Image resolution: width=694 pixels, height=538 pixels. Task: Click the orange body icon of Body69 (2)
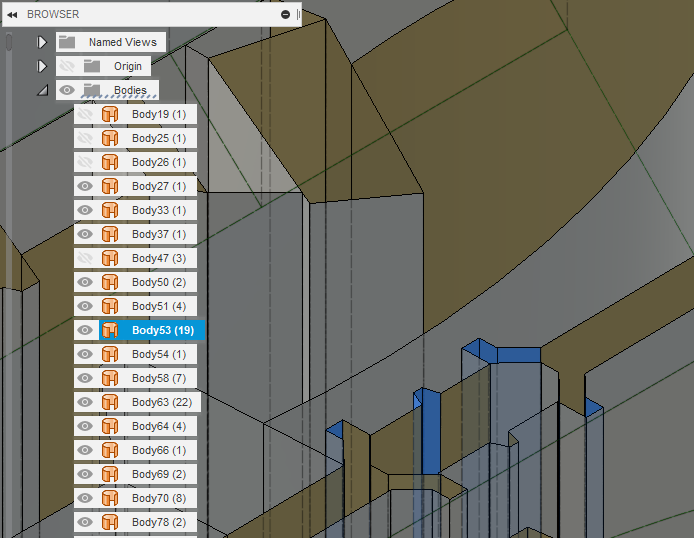[x=110, y=474]
